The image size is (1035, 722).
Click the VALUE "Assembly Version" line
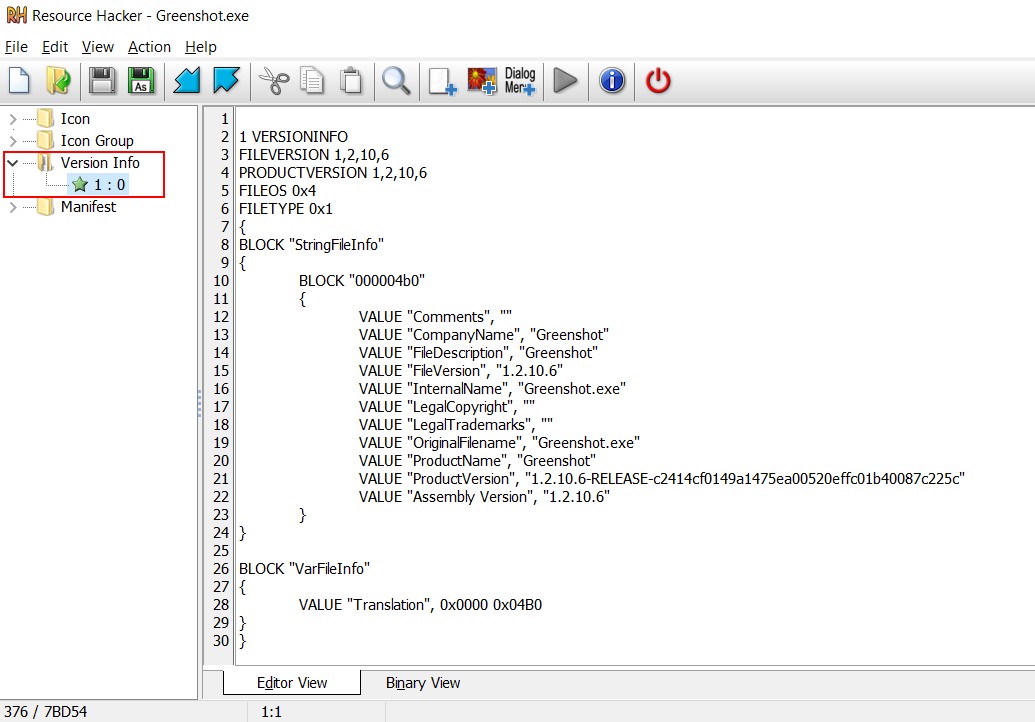[x=484, y=496]
